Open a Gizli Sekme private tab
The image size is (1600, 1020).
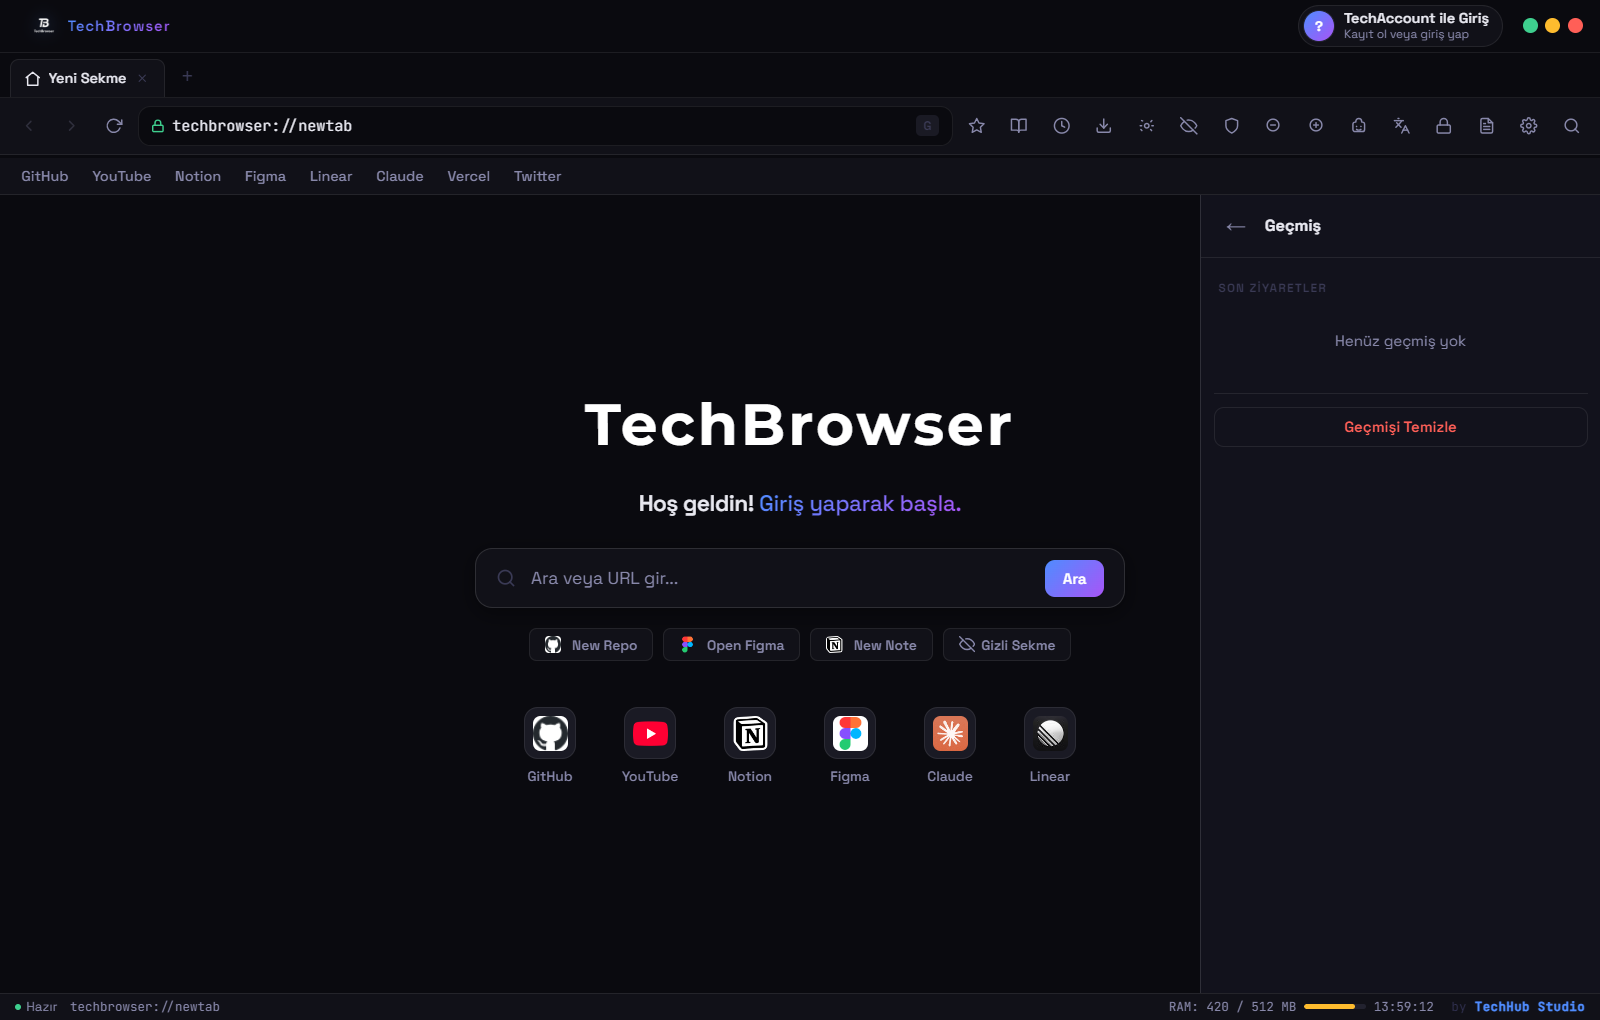click(1007, 645)
